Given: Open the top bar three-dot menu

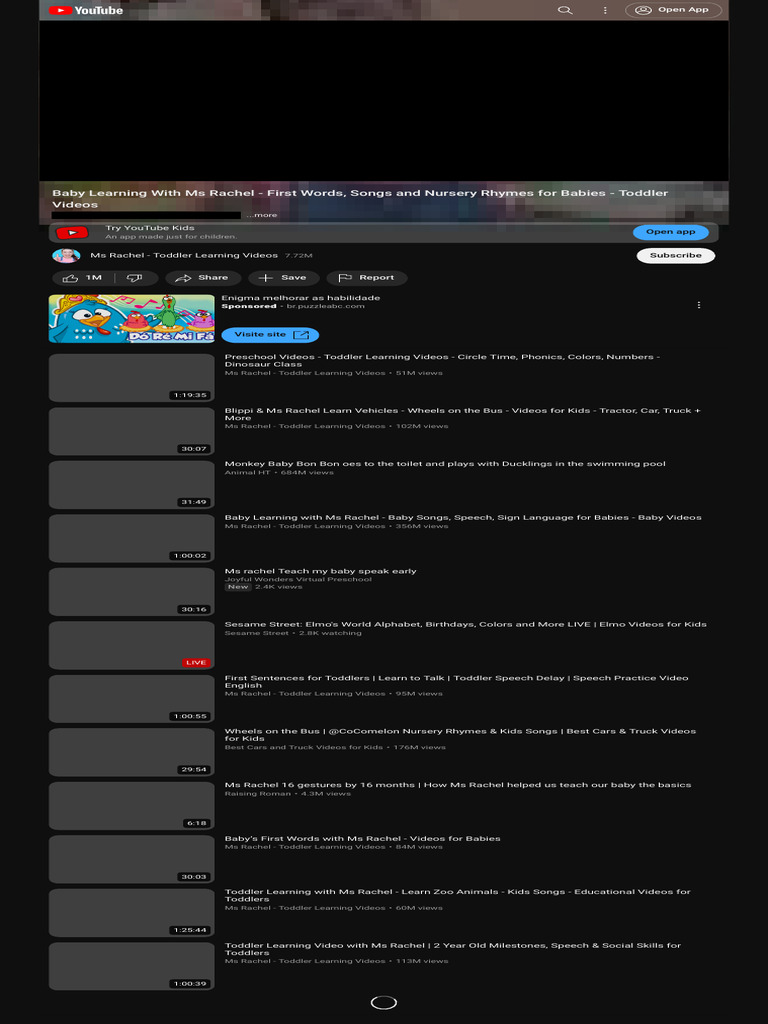Looking at the screenshot, I should pos(605,10).
